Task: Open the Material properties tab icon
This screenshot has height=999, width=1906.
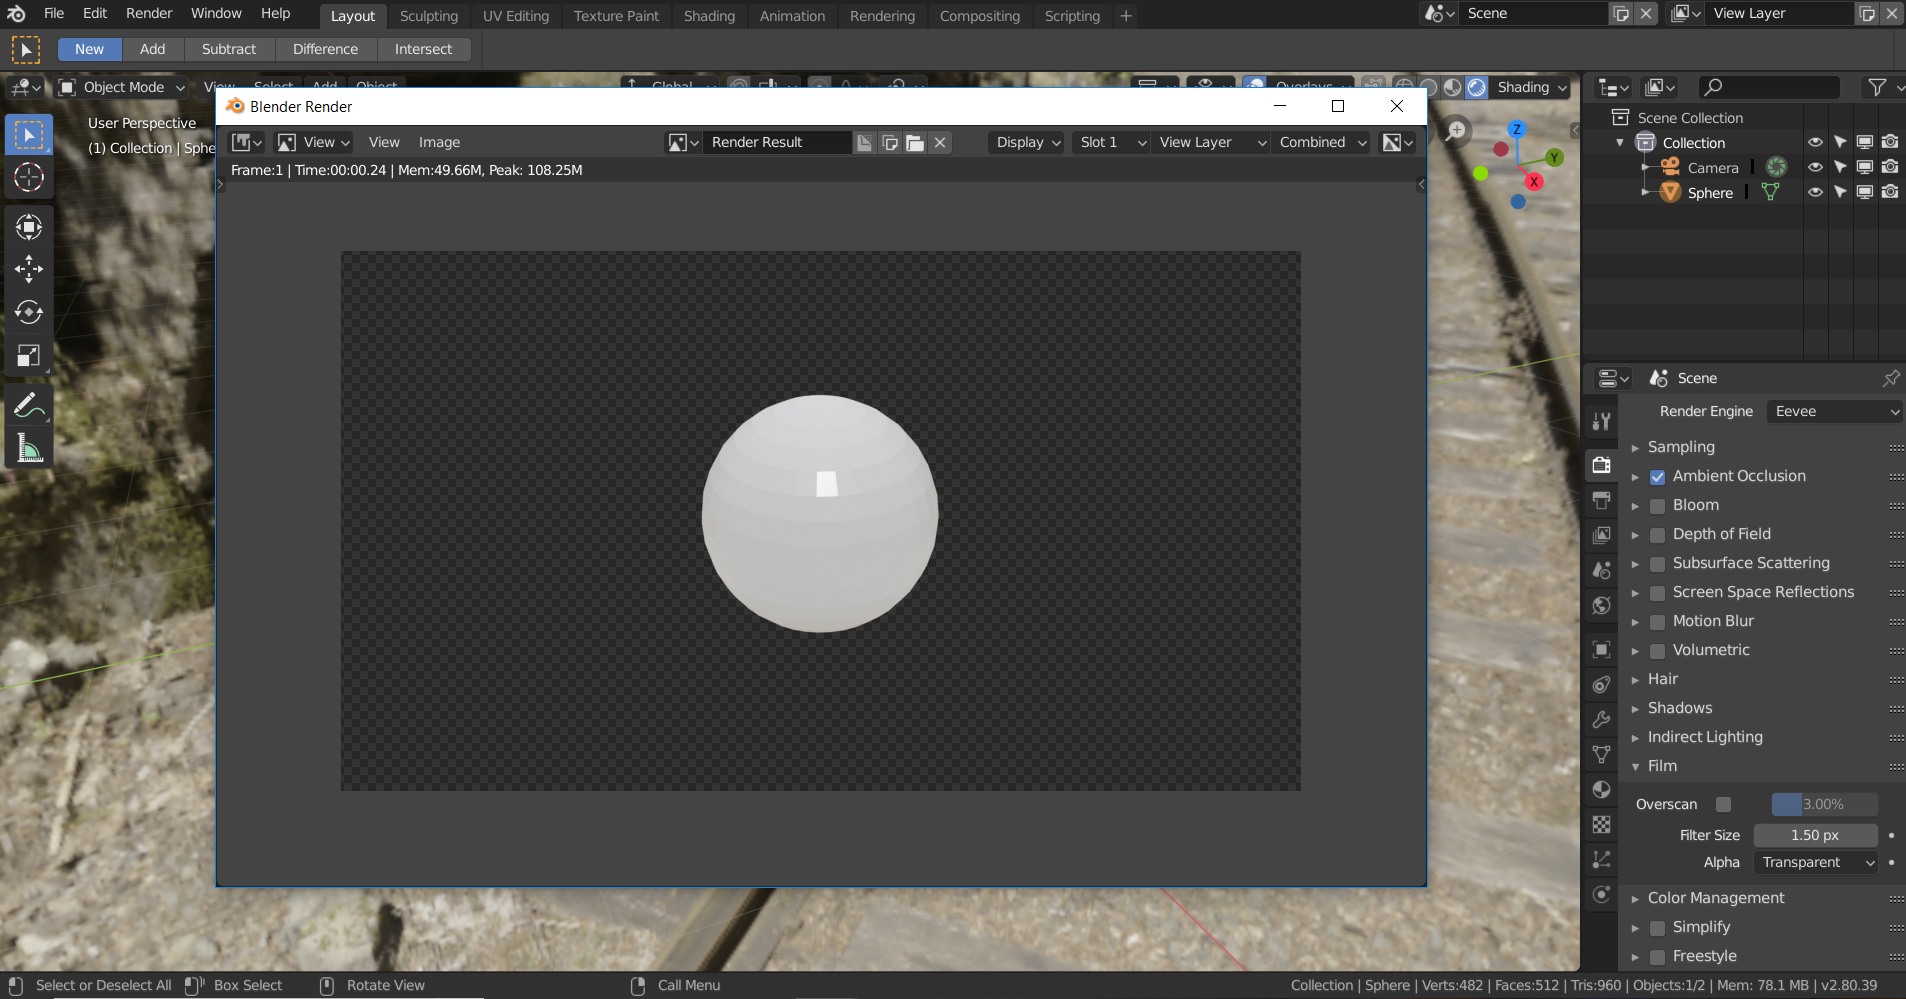Action: 1602,790
